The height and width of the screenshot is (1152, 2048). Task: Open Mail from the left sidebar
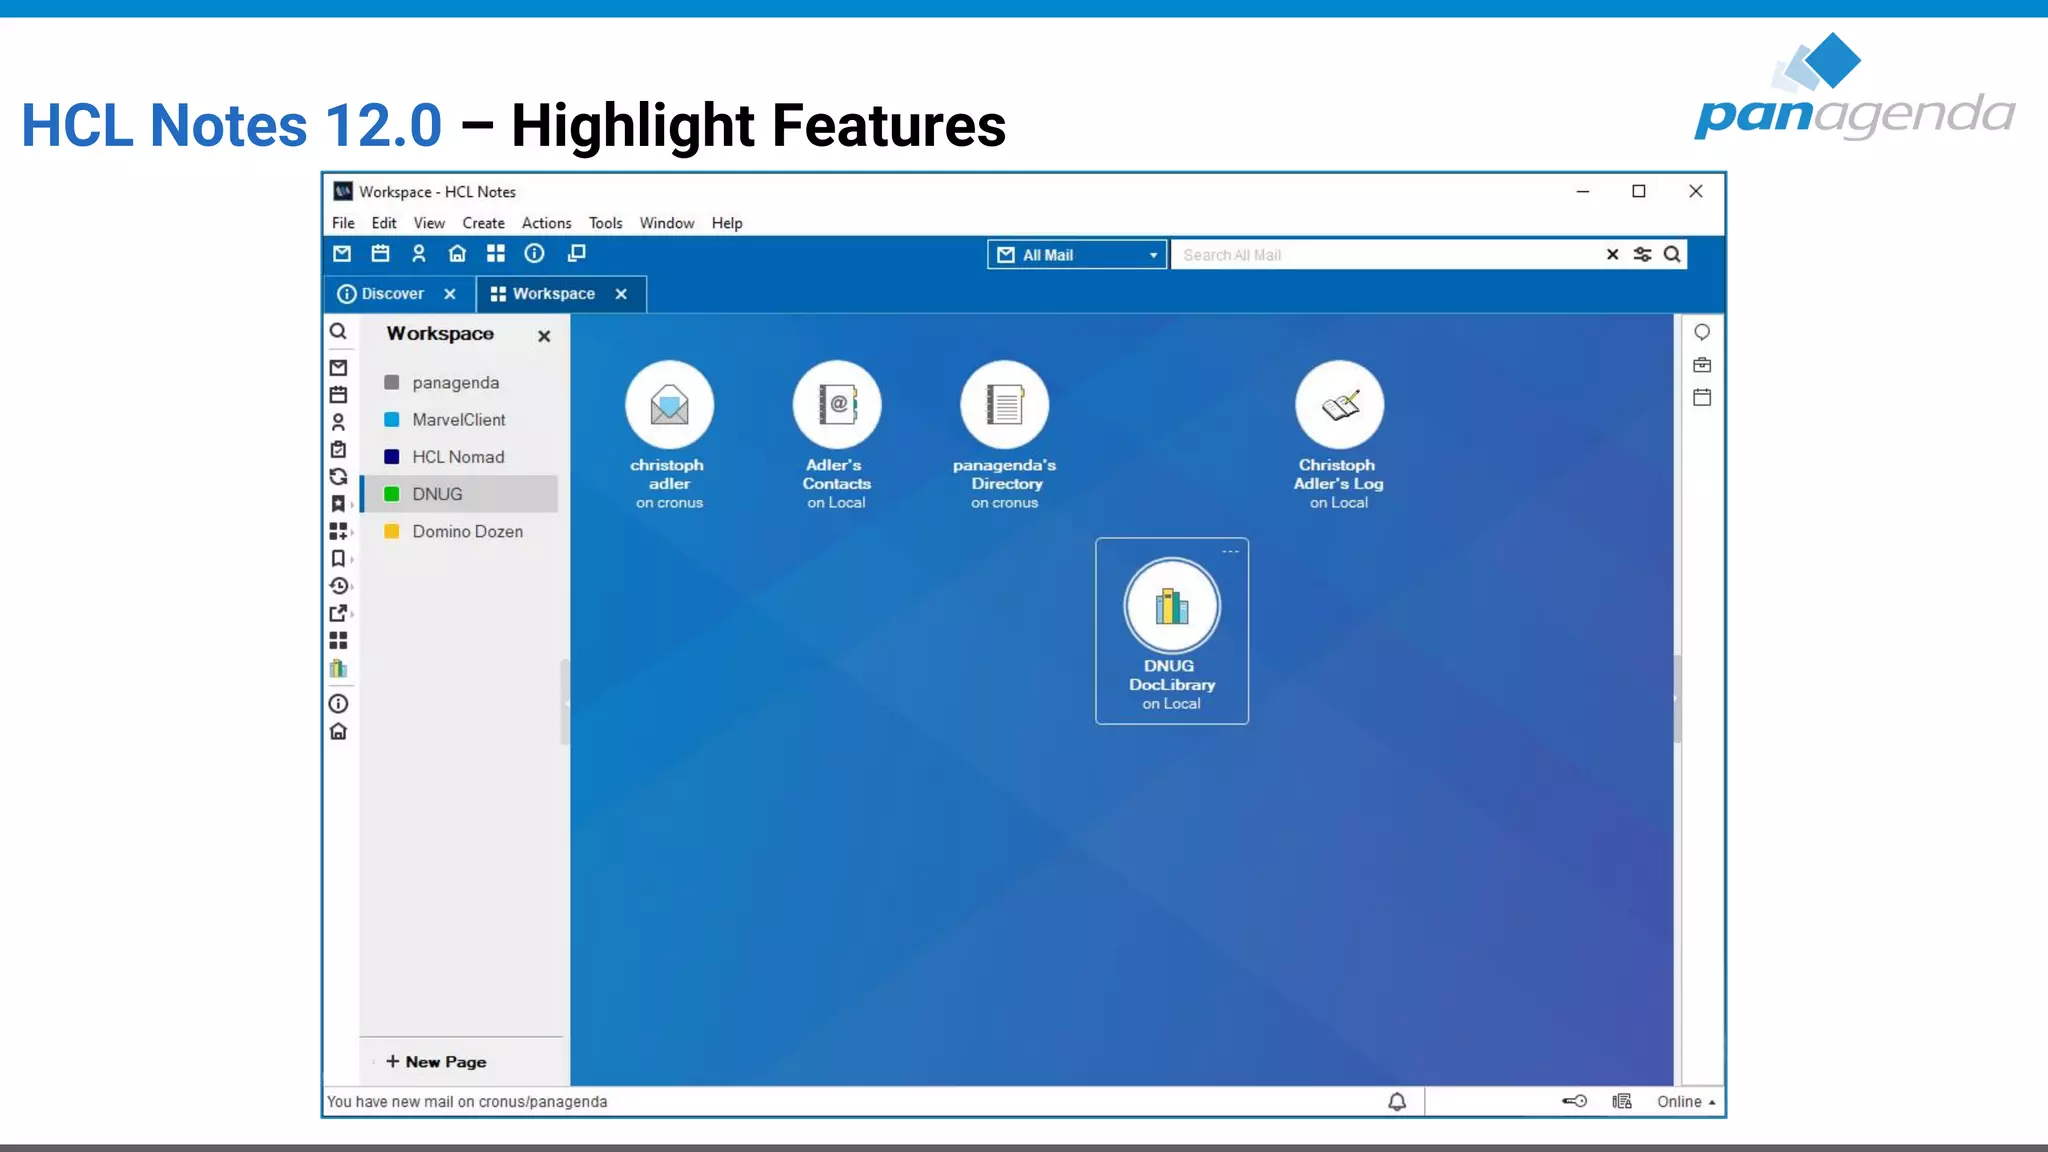338,368
